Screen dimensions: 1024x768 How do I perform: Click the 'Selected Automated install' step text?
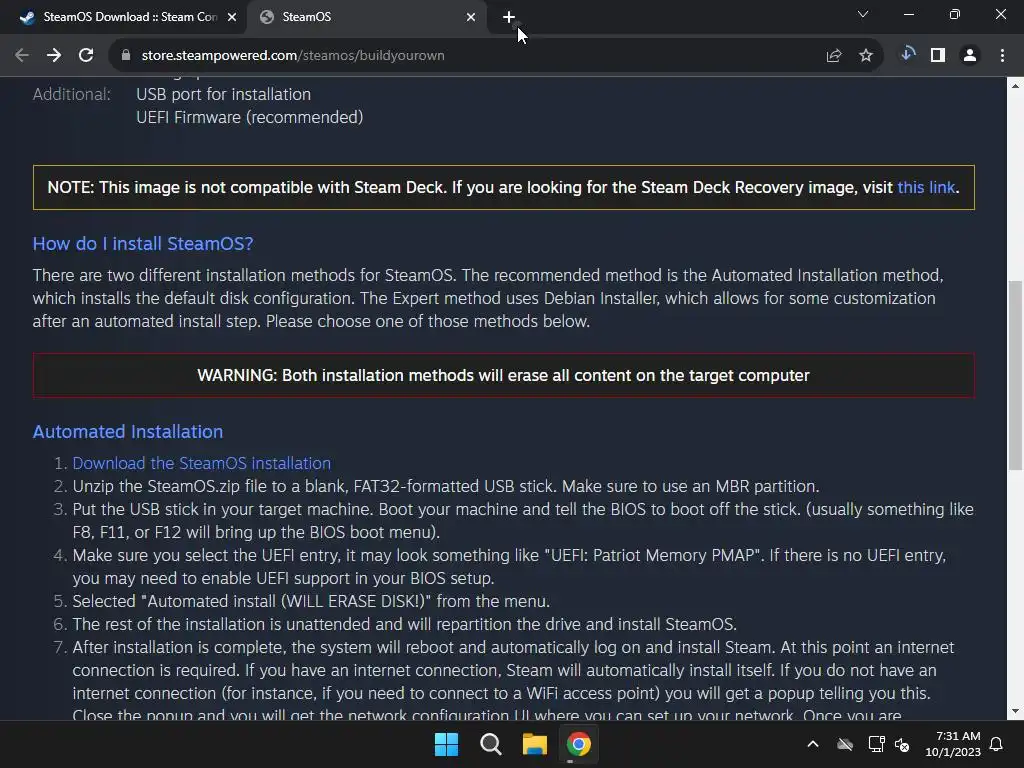[311, 601]
